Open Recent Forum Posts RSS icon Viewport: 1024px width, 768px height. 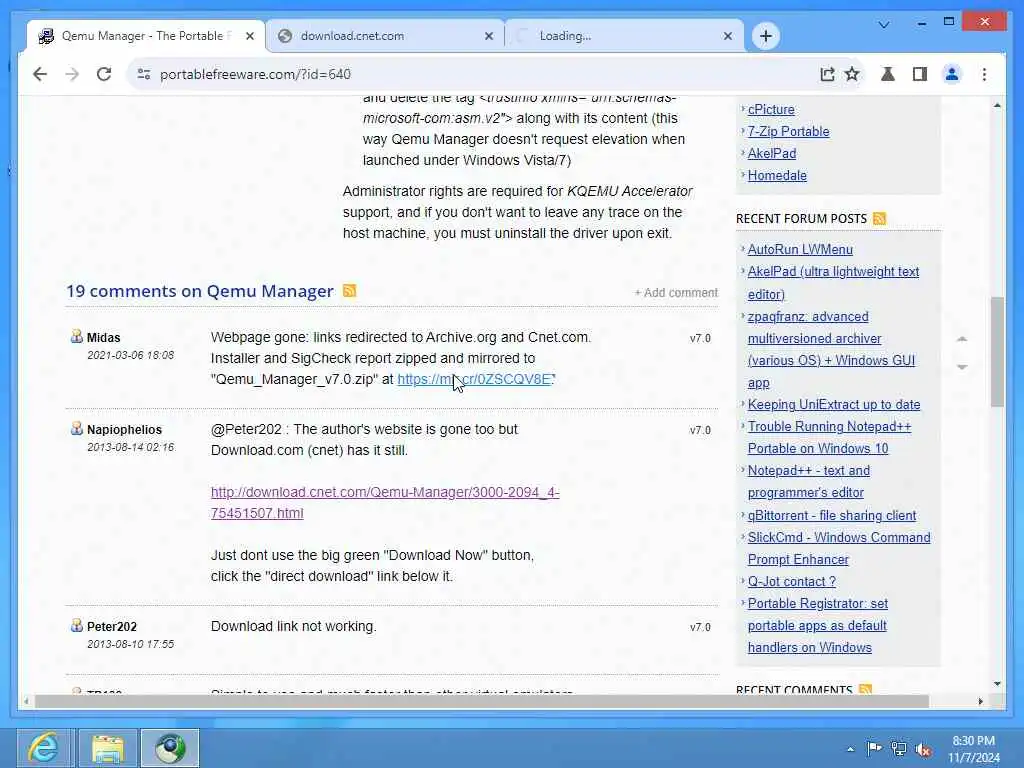tap(879, 218)
